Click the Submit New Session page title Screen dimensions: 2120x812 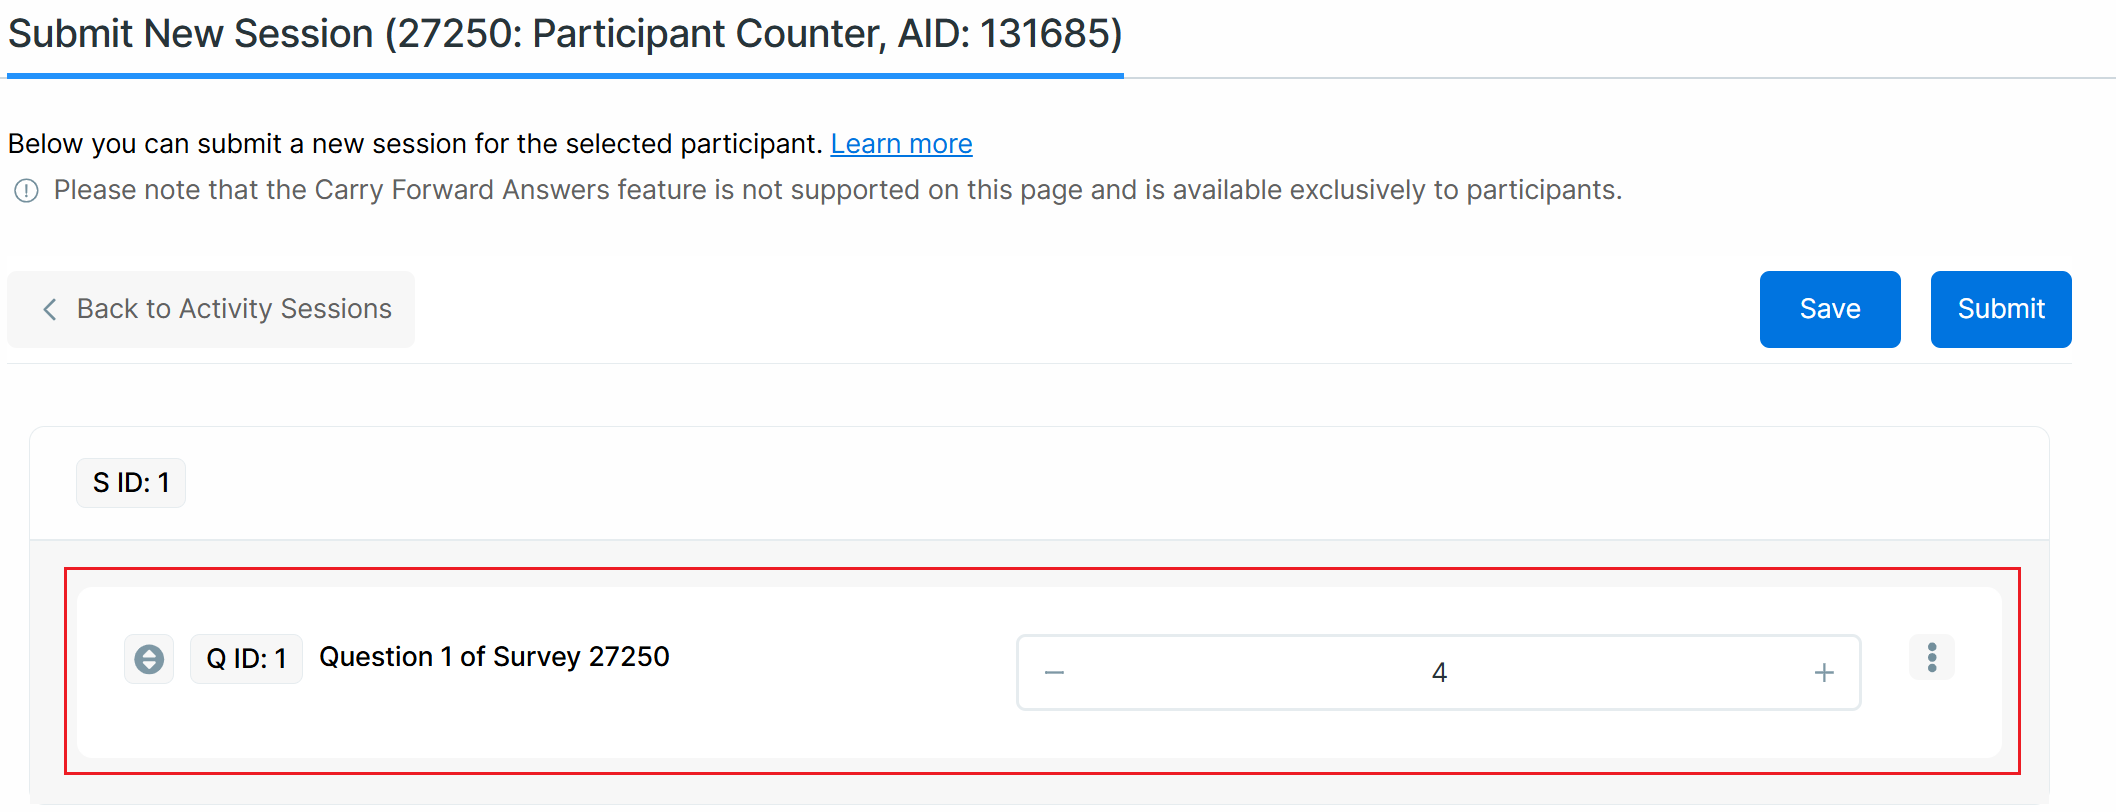(x=565, y=34)
